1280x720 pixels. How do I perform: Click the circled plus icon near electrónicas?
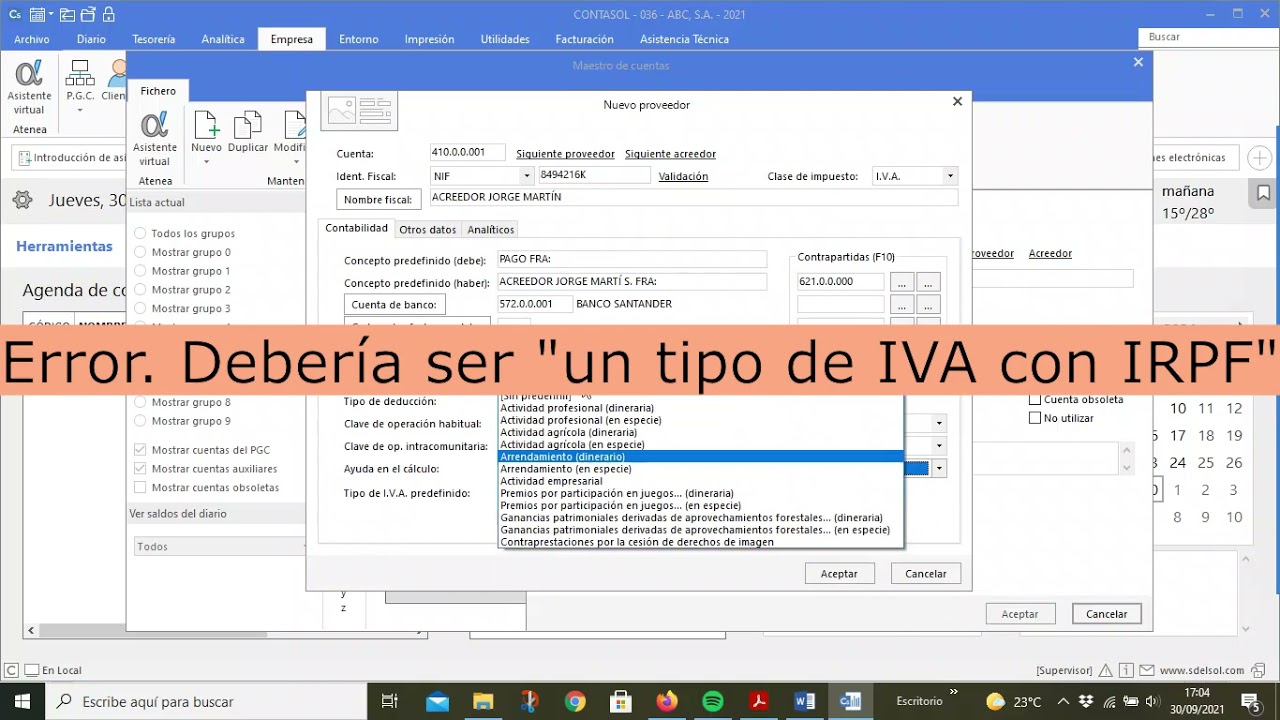coord(1260,158)
